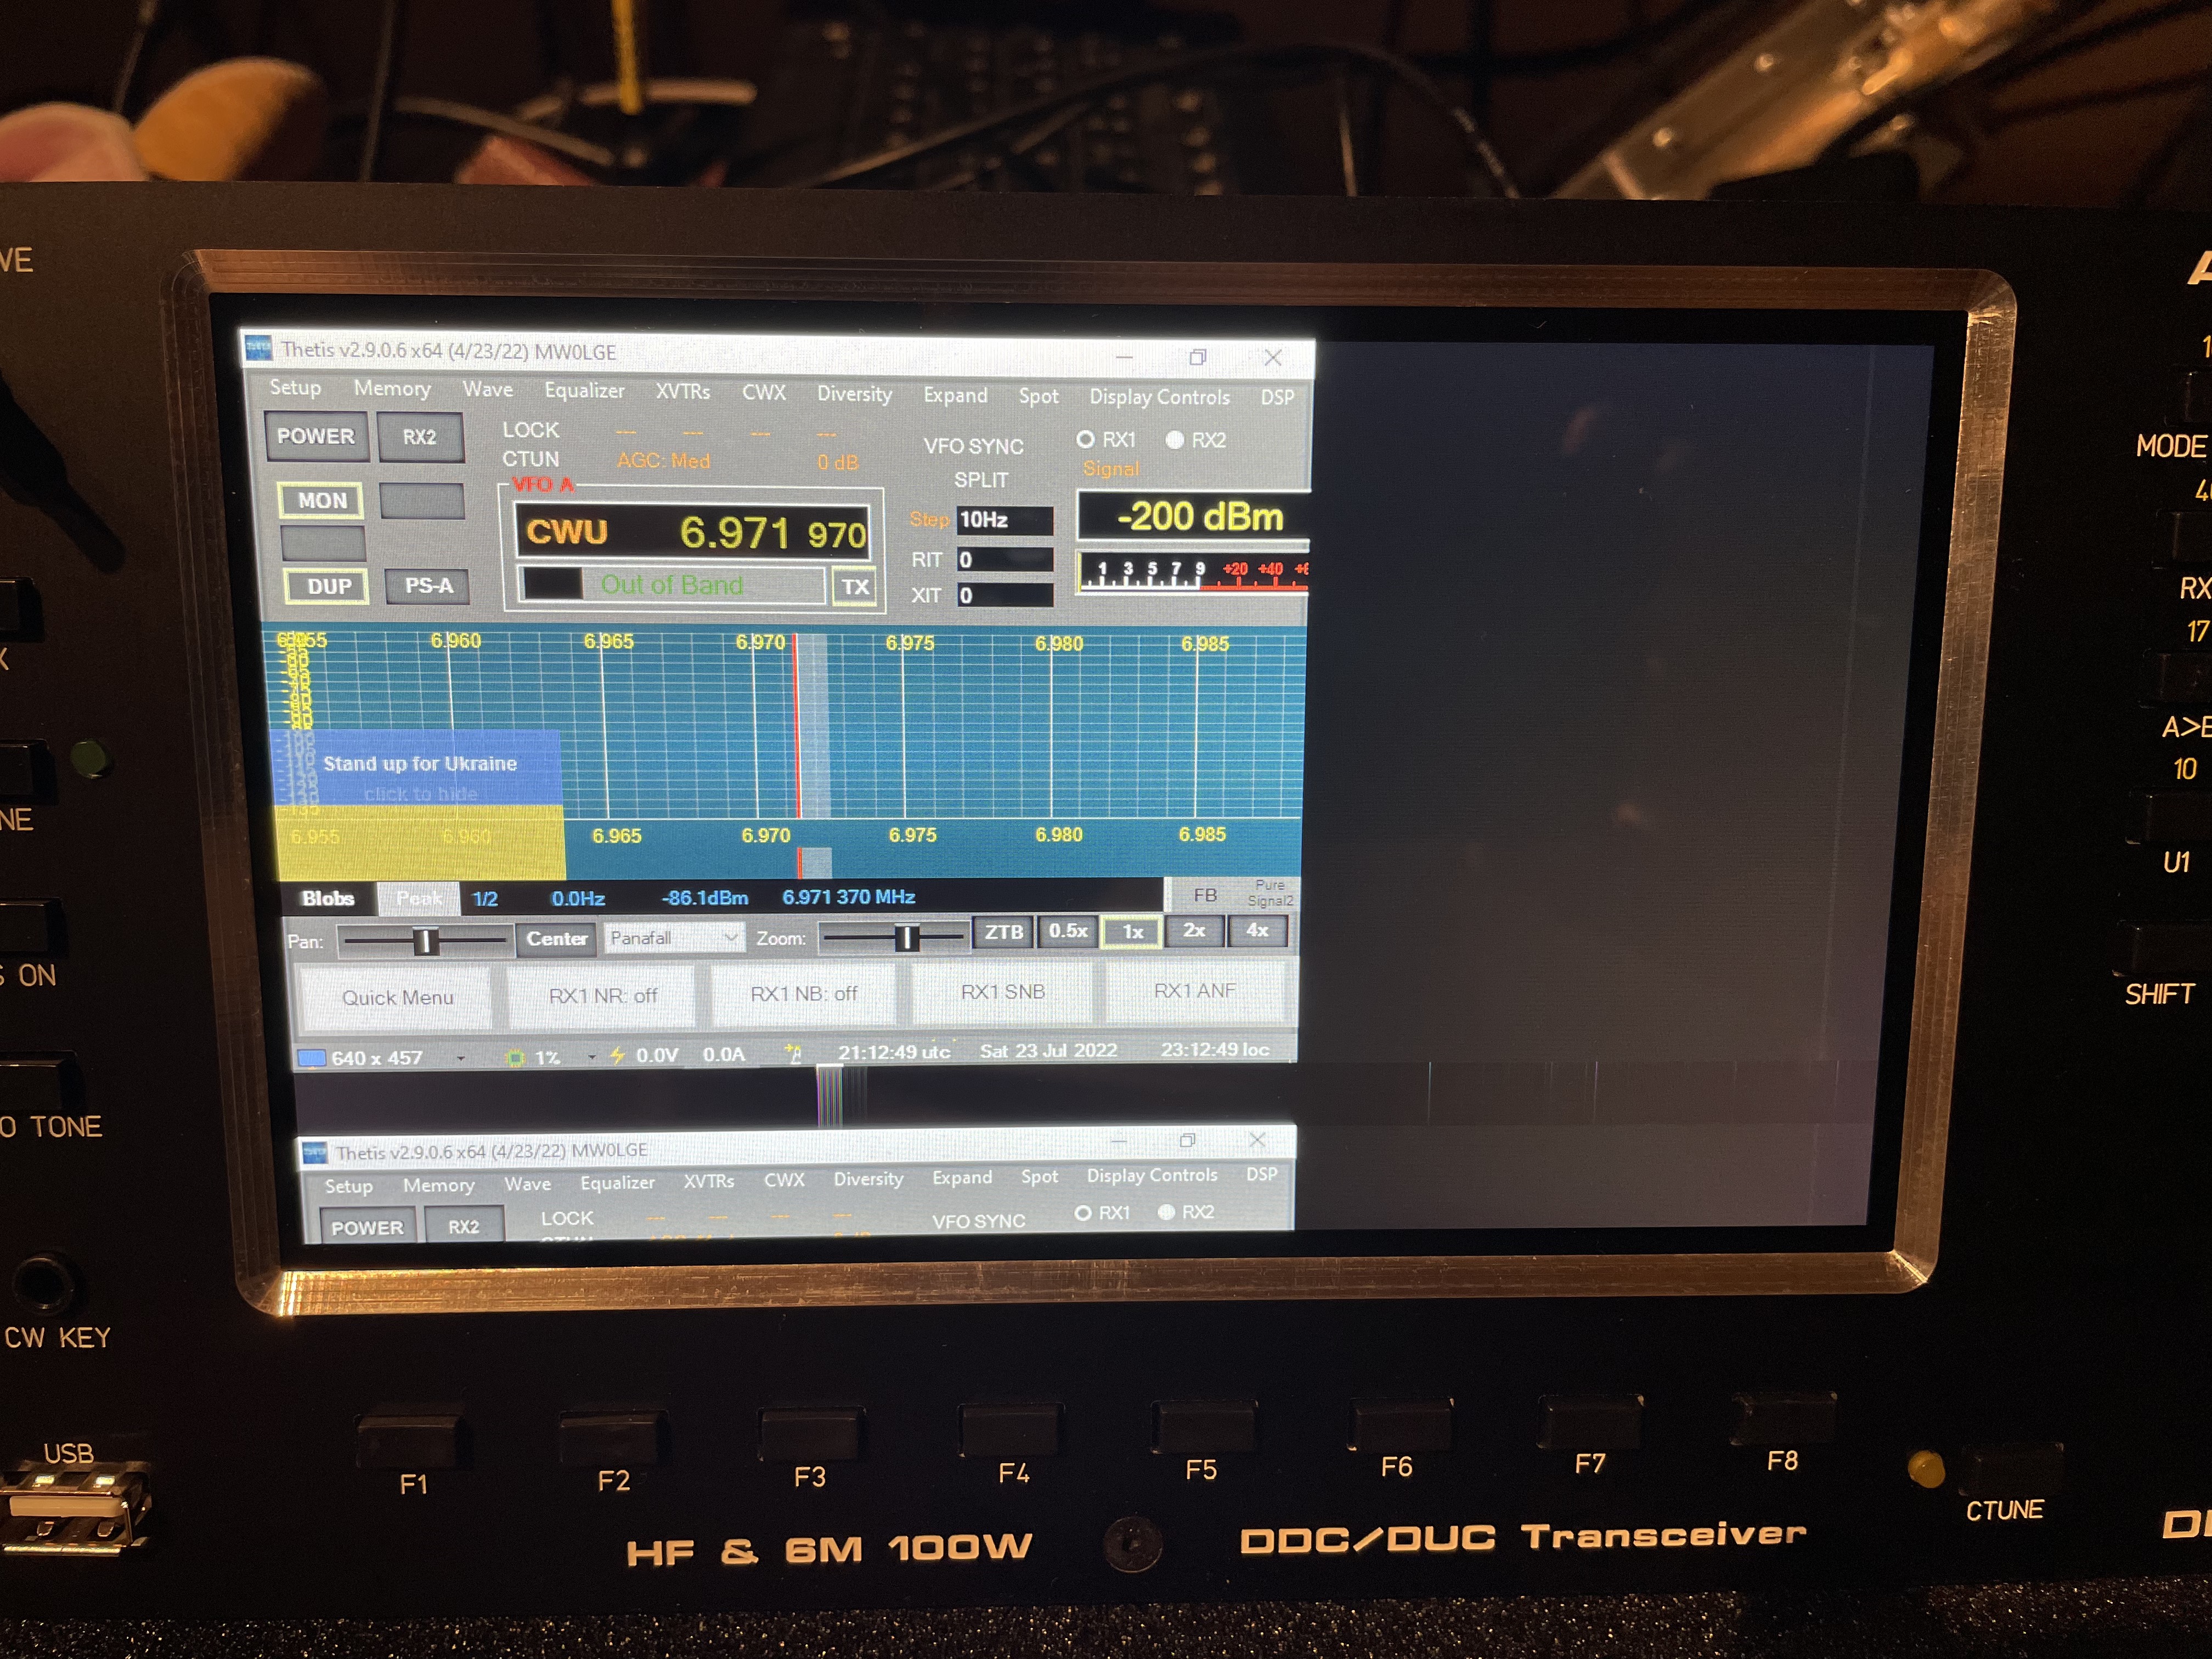The width and height of the screenshot is (2212, 1659).
Task: Click the blue window size icon in status bar
Action: tap(312, 1057)
